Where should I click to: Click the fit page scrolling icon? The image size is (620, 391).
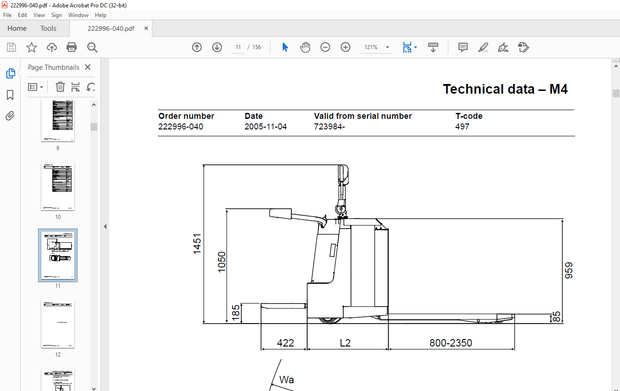click(x=407, y=47)
